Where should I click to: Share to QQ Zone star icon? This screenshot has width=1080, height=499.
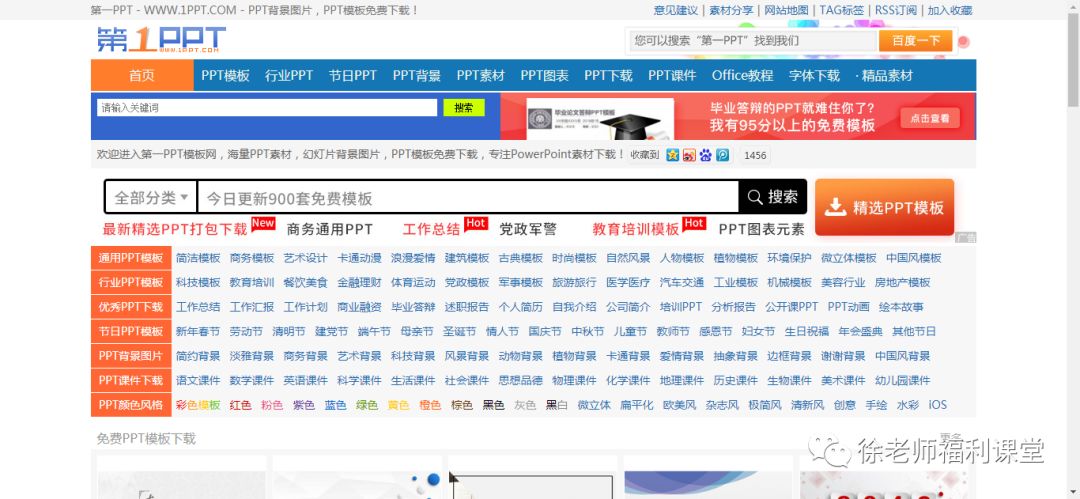[x=673, y=155]
